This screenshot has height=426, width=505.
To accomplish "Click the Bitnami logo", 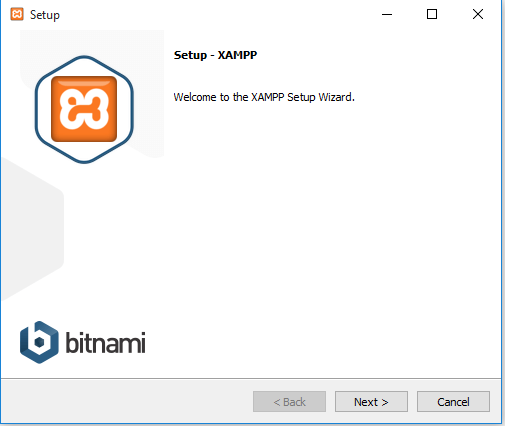I will click(82, 342).
